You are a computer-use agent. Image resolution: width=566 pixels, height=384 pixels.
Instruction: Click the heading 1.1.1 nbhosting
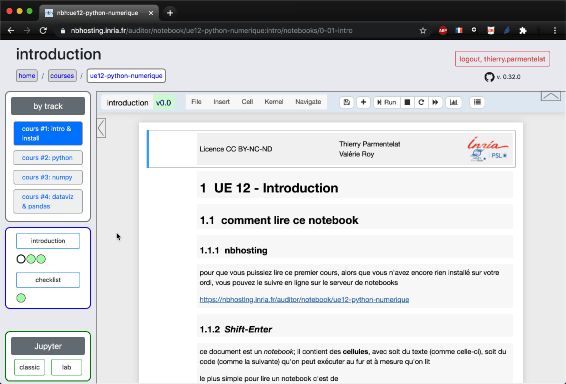click(x=234, y=250)
